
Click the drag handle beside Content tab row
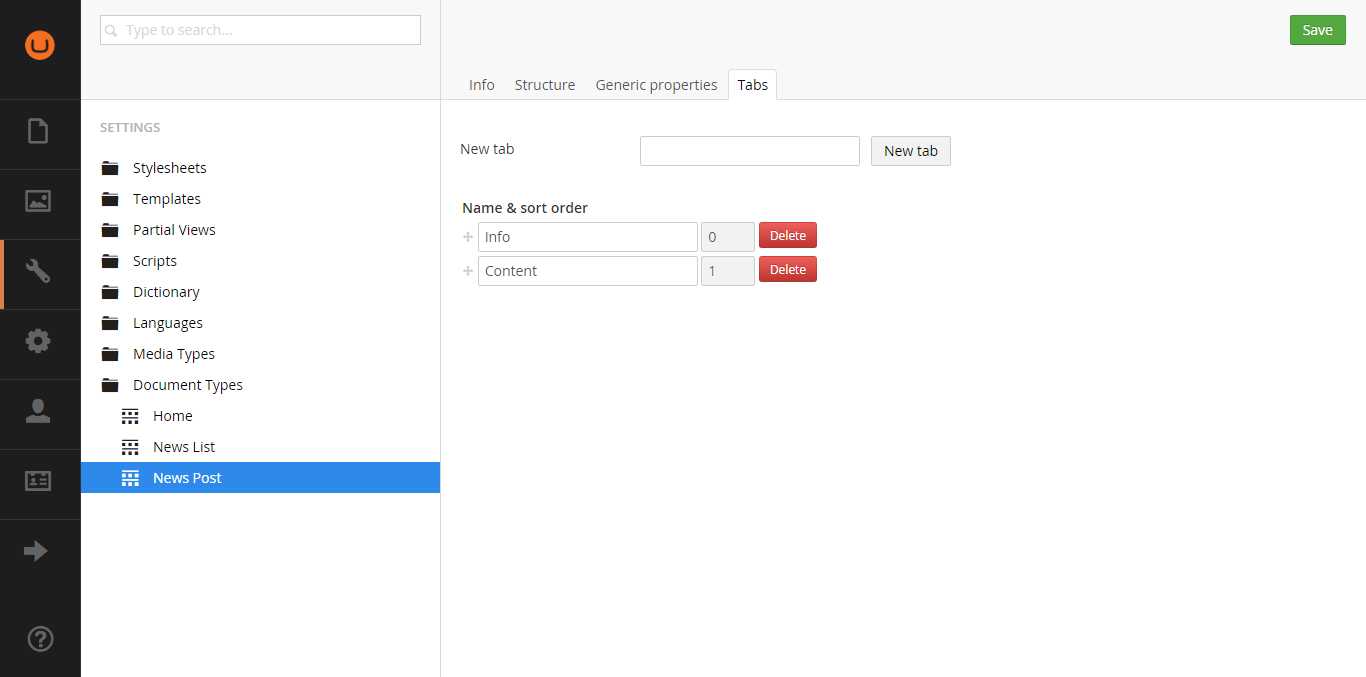click(468, 271)
